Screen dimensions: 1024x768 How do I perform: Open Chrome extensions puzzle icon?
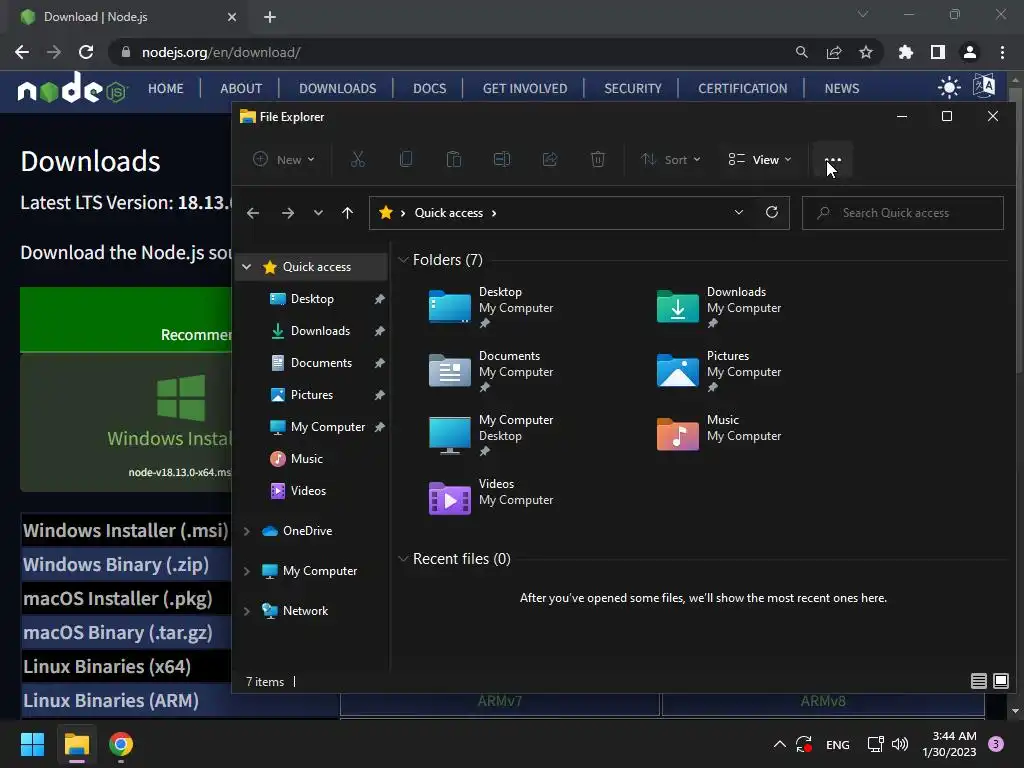point(905,52)
